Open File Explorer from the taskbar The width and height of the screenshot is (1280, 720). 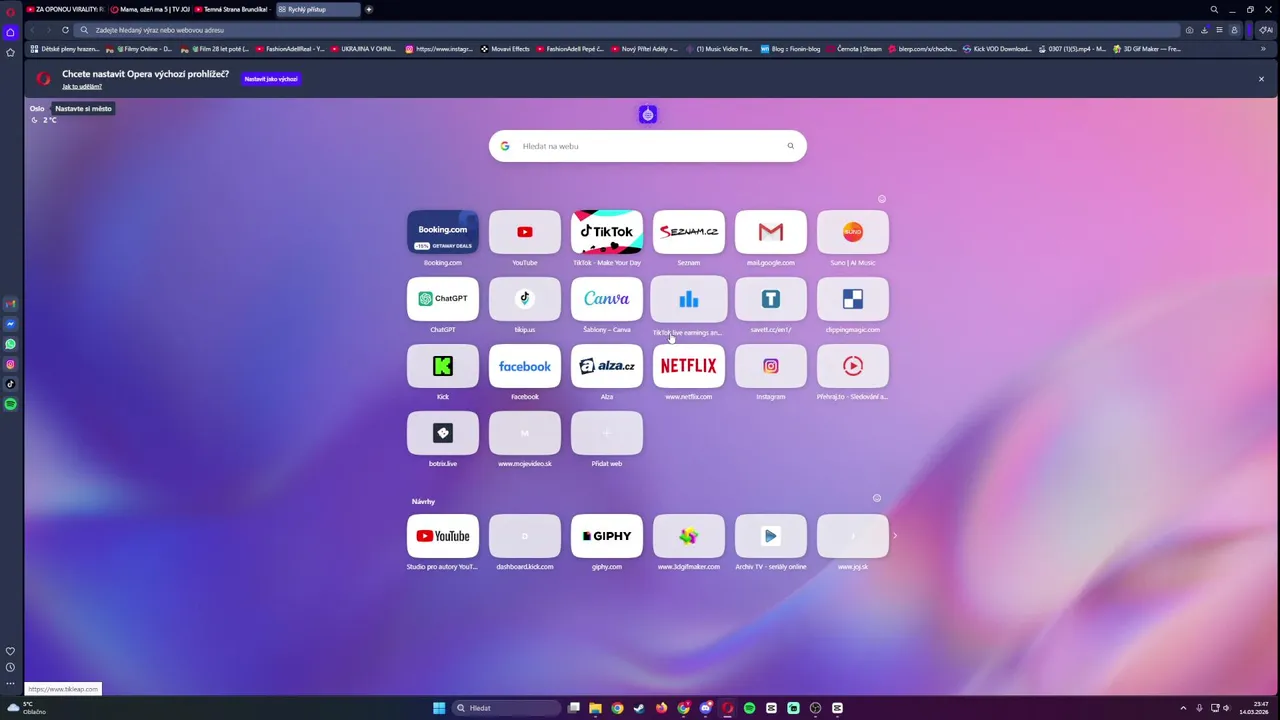(x=595, y=708)
